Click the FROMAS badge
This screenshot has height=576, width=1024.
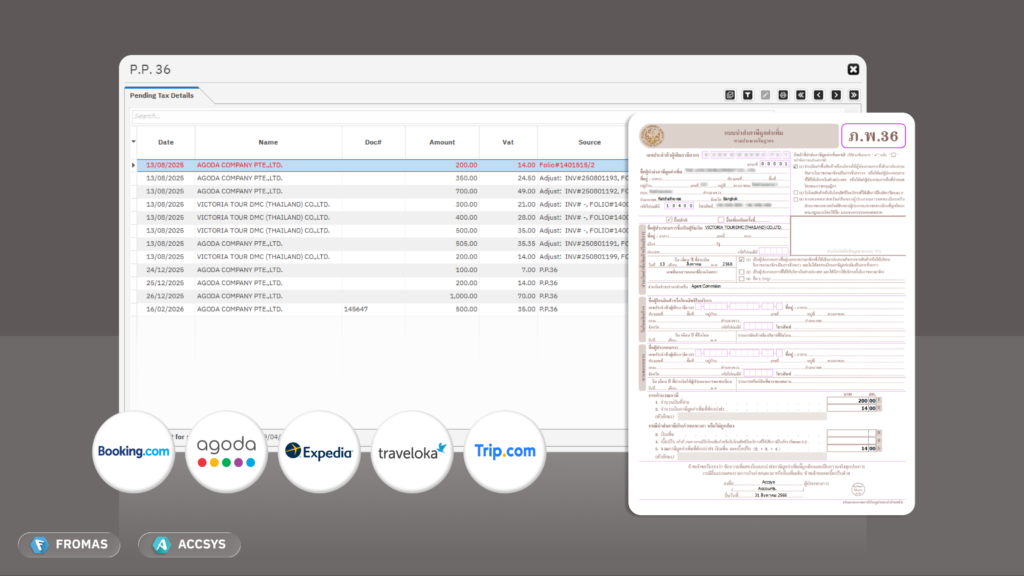[69, 545]
